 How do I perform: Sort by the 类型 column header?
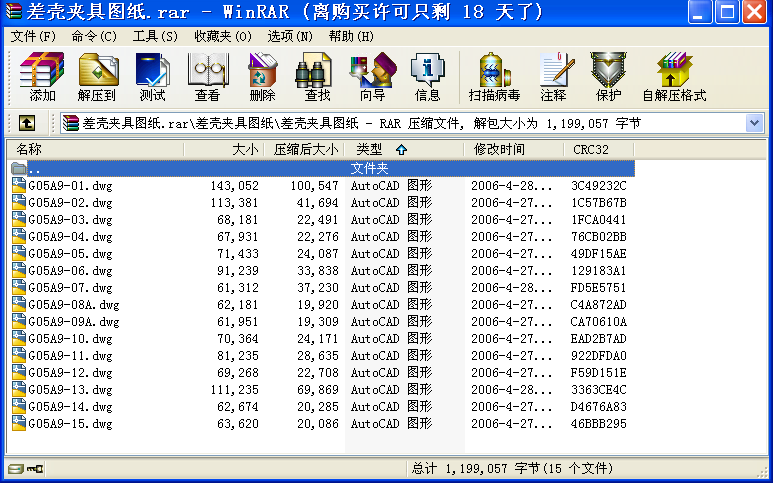370,149
